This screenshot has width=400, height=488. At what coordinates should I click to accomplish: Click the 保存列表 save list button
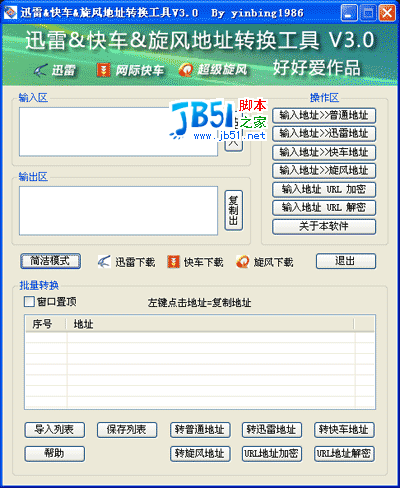click(127, 430)
